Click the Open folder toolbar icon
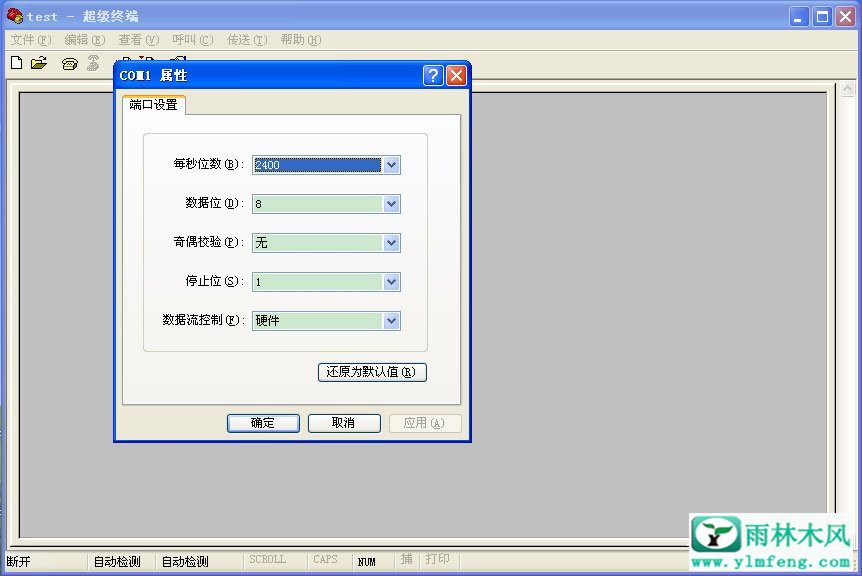862x576 pixels. tap(39, 63)
